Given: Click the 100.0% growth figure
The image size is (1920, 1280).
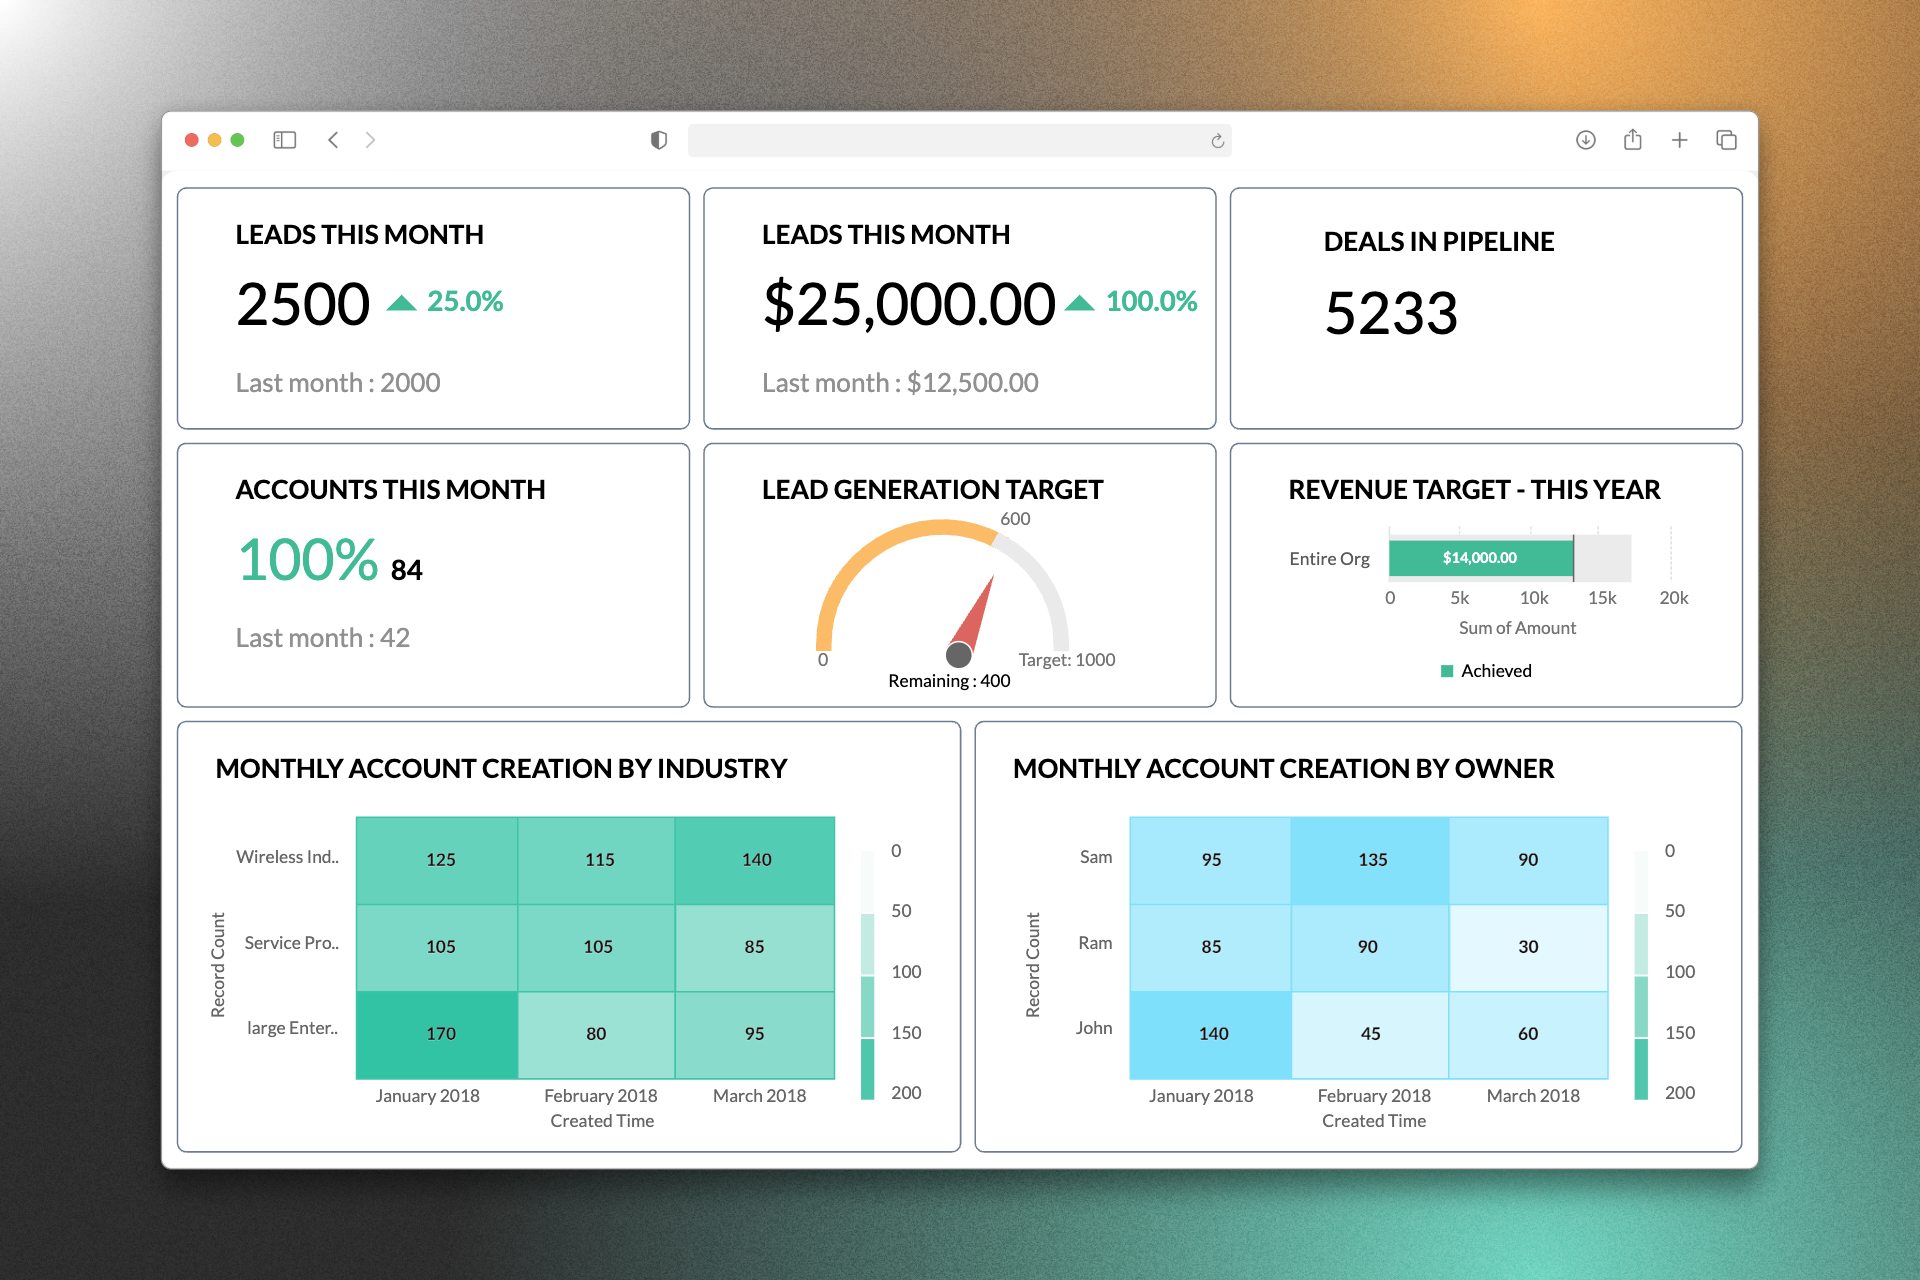Looking at the screenshot, I should pos(1152,301).
